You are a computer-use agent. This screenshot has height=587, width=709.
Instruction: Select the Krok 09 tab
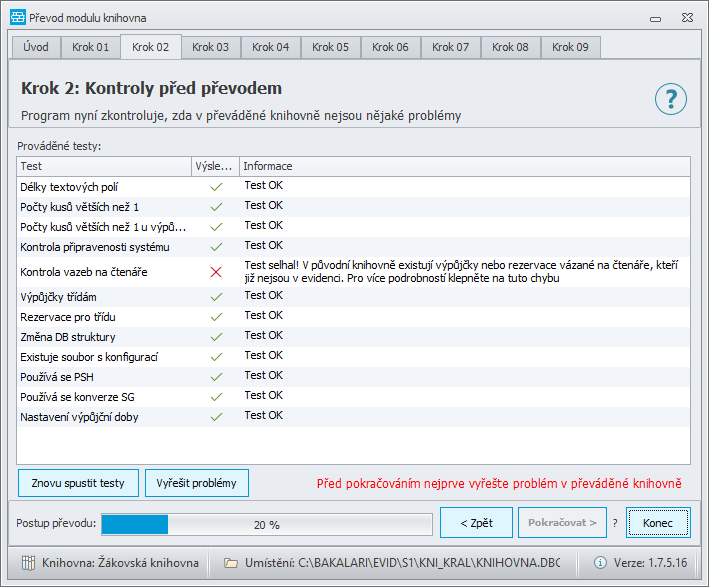(x=570, y=47)
